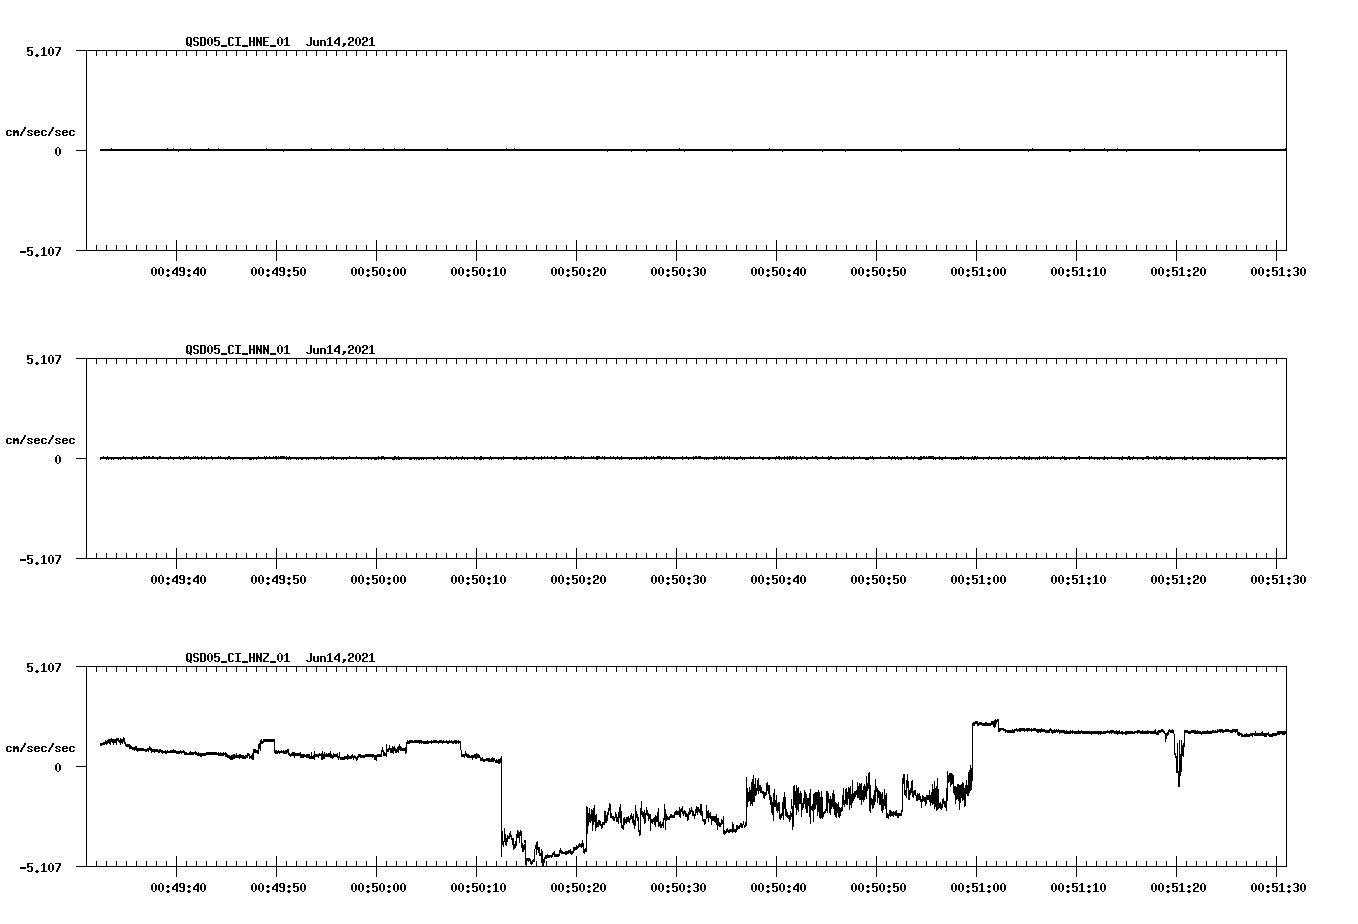Click time label 00:50:10 under HNZ plot
This screenshot has height=924, width=1358.
point(479,887)
